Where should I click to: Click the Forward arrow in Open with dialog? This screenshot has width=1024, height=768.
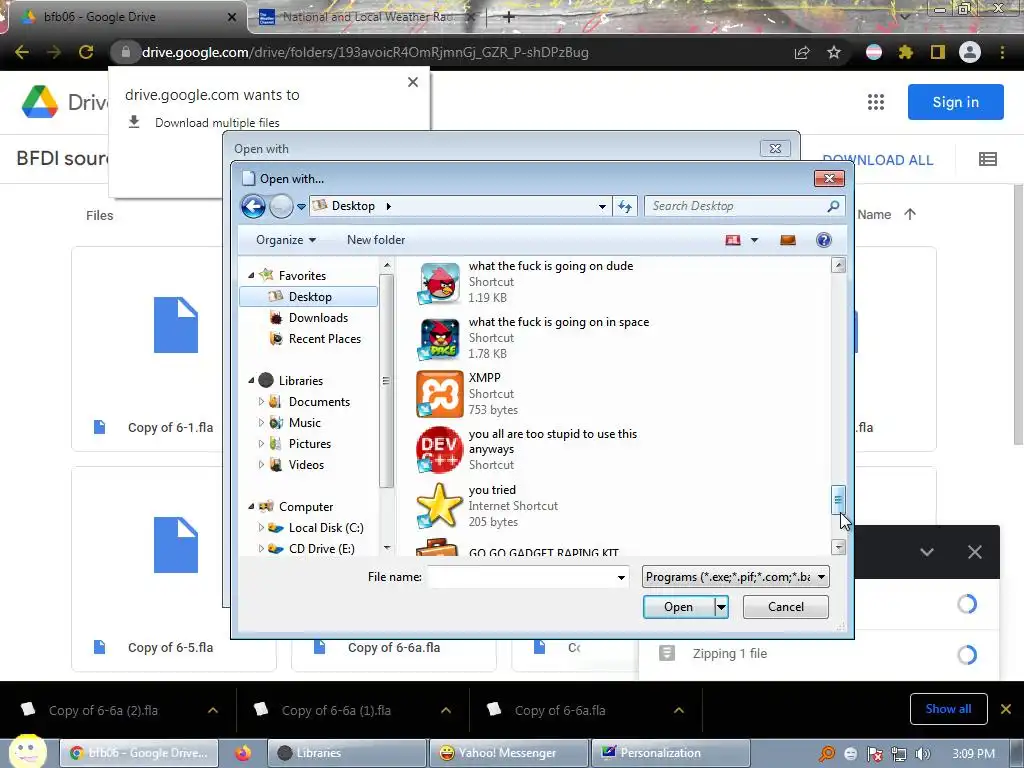click(281, 206)
